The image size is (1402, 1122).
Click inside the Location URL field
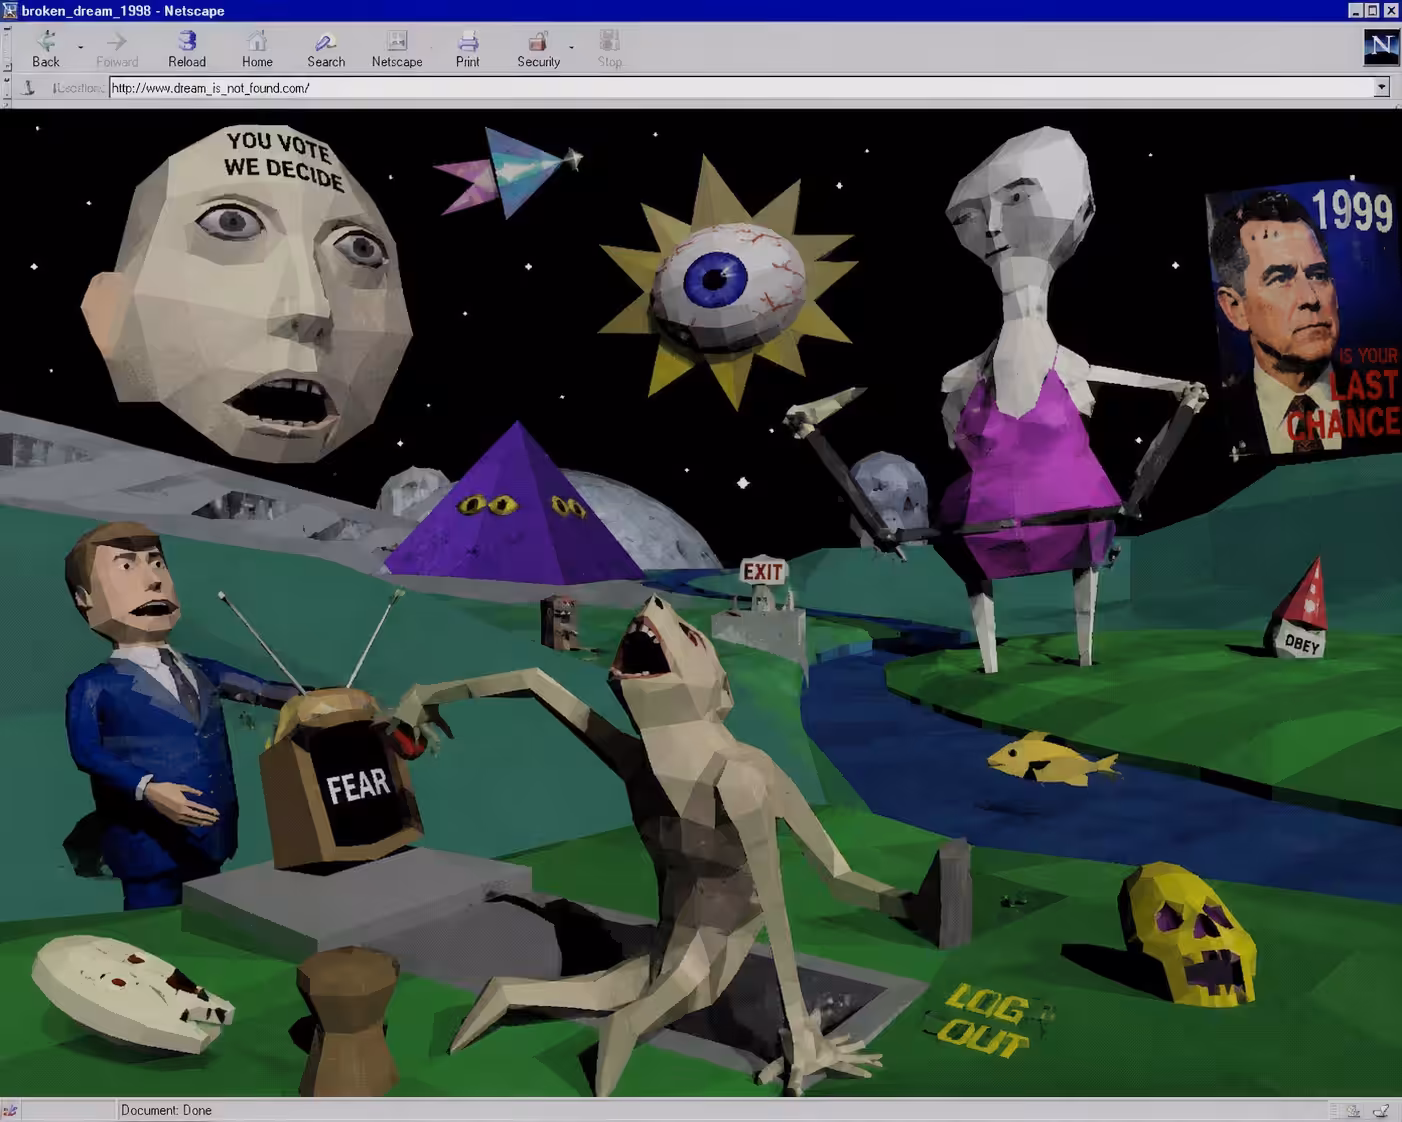coord(741,88)
